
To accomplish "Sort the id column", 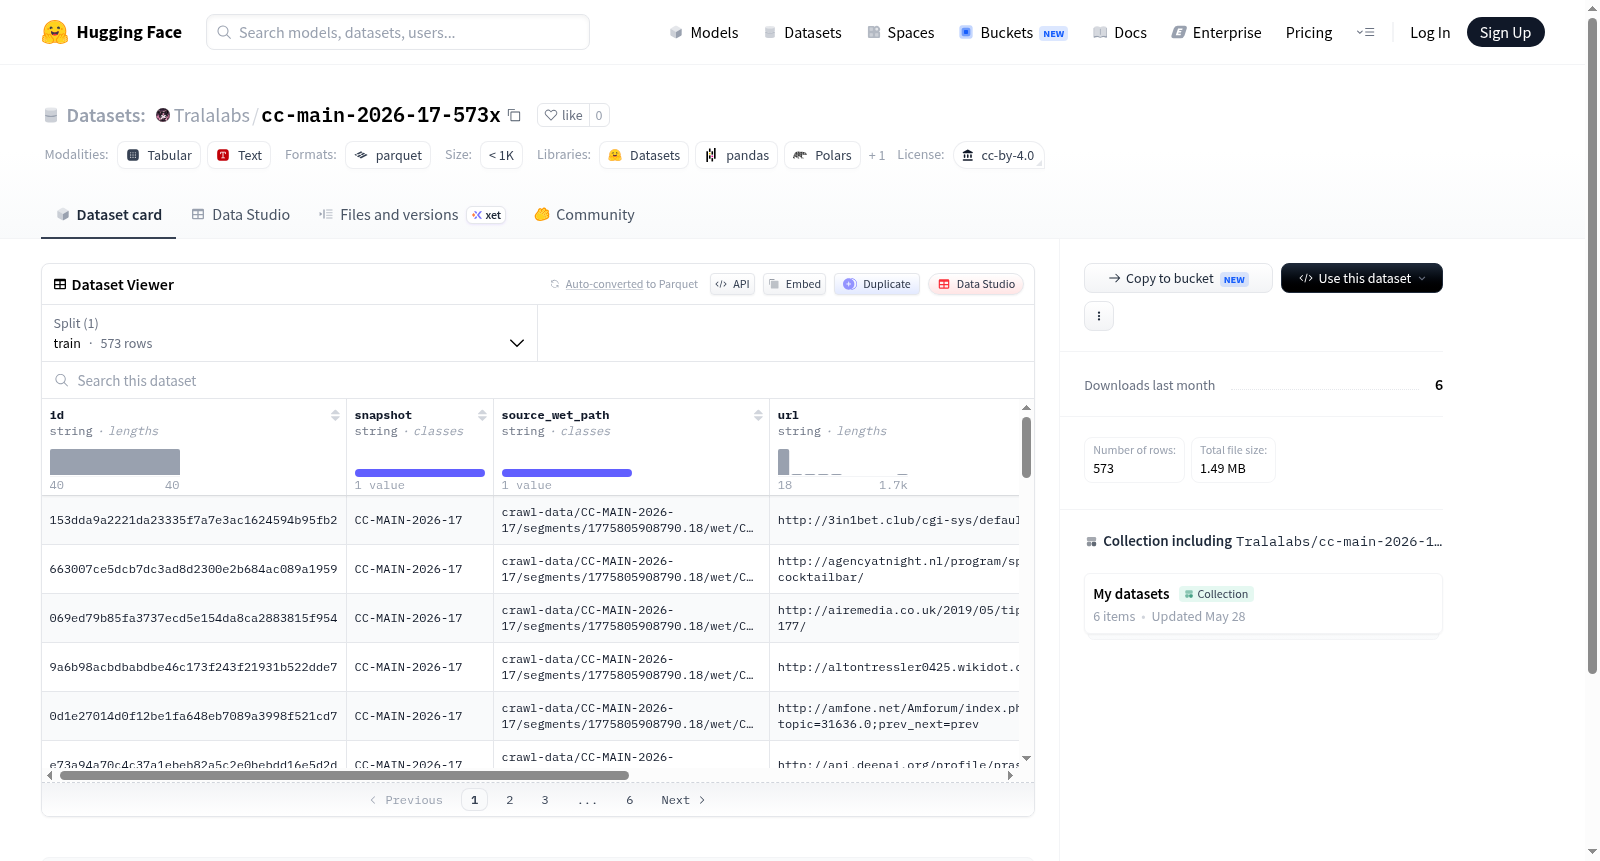I will pos(335,415).
